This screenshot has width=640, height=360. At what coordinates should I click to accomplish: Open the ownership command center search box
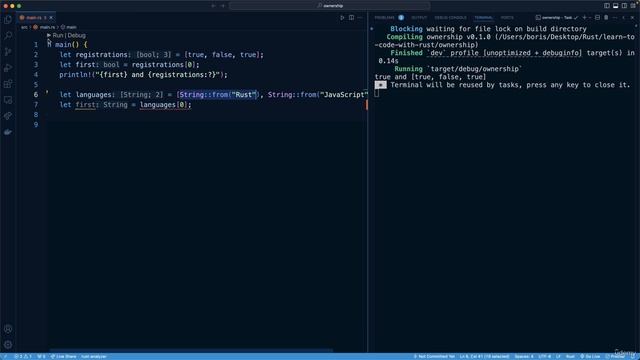point(330,6)
